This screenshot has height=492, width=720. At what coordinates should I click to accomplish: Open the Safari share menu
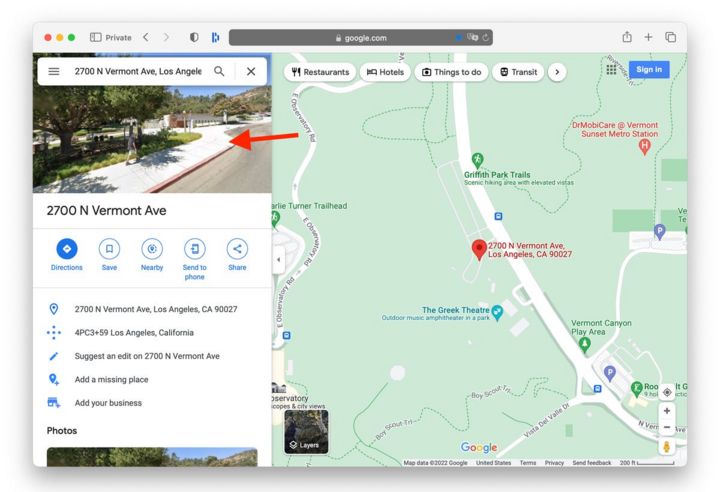(627, 37)
